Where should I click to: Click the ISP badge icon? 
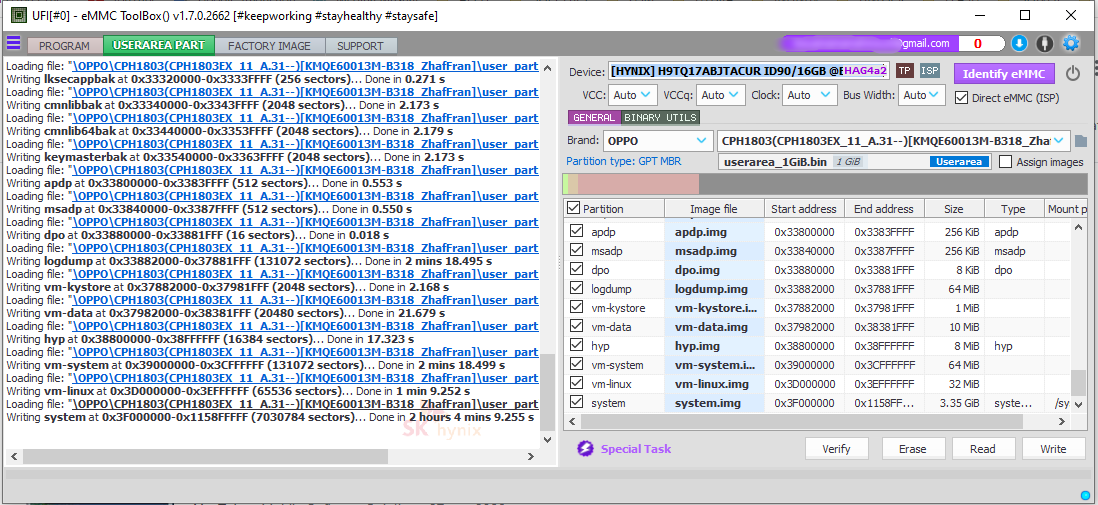(x=929, y=71)
